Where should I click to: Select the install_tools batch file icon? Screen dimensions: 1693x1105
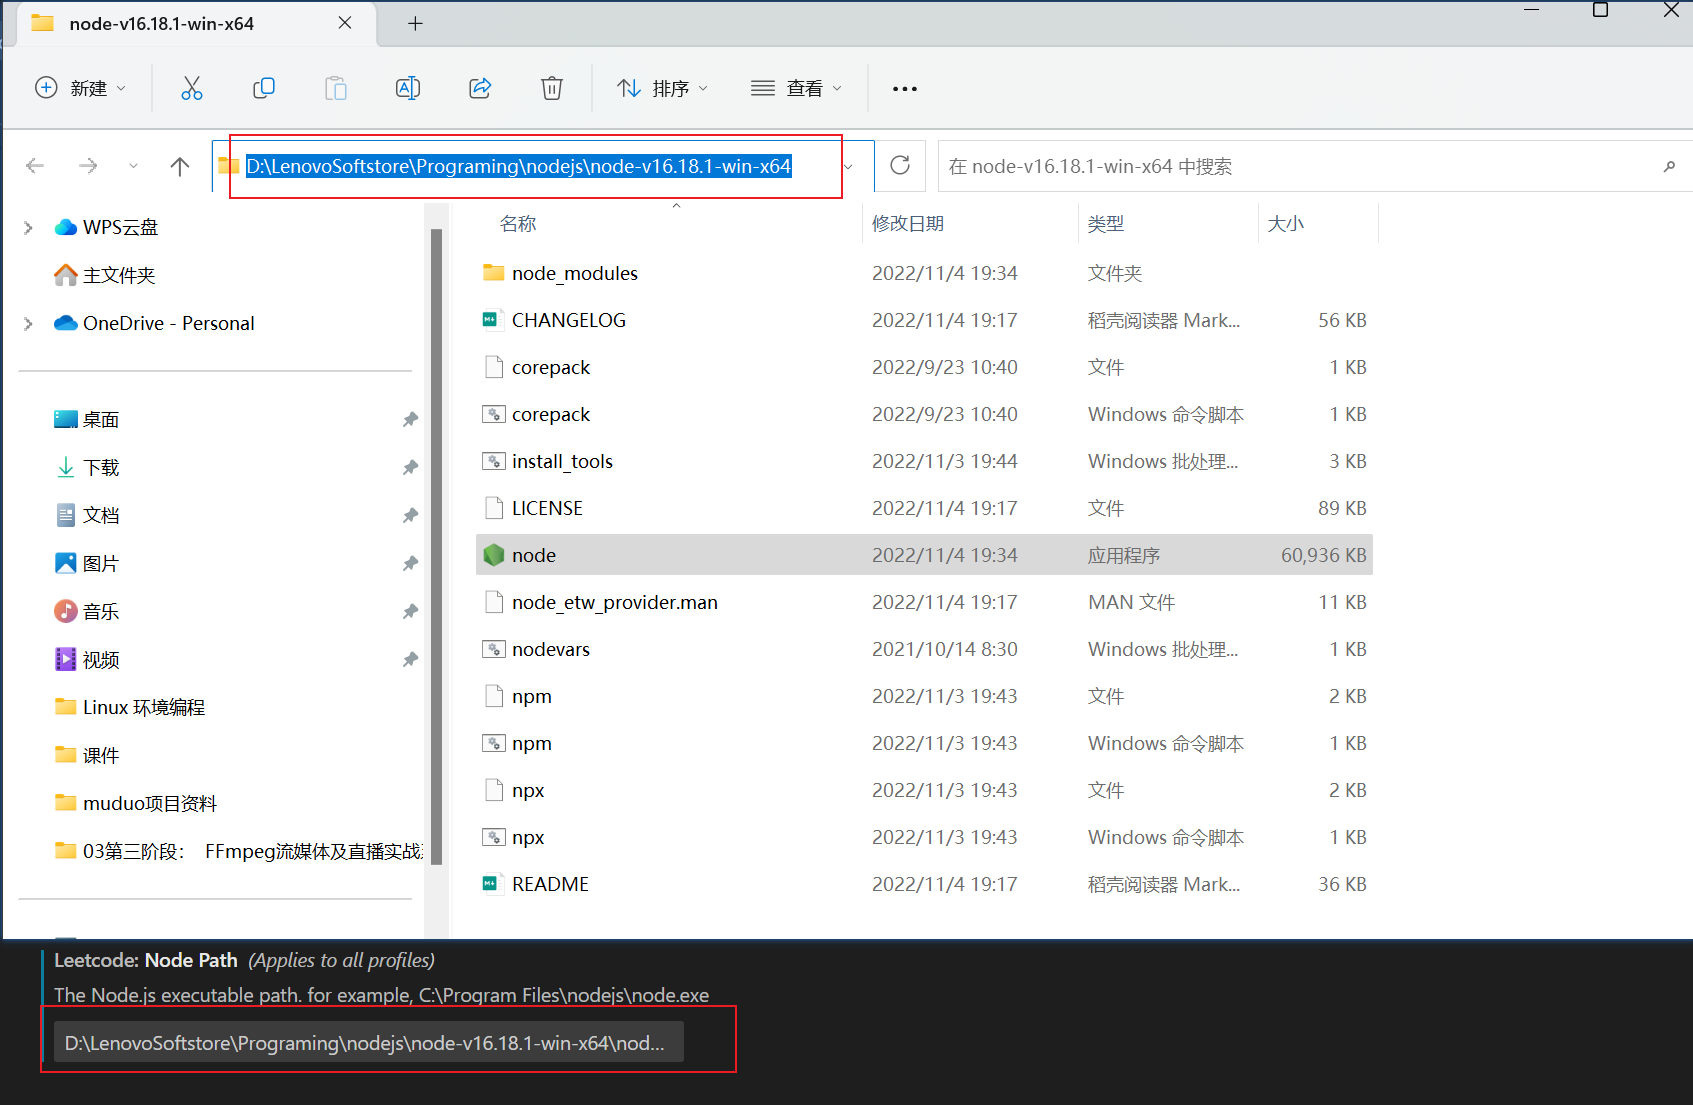(x=494, y=461)
